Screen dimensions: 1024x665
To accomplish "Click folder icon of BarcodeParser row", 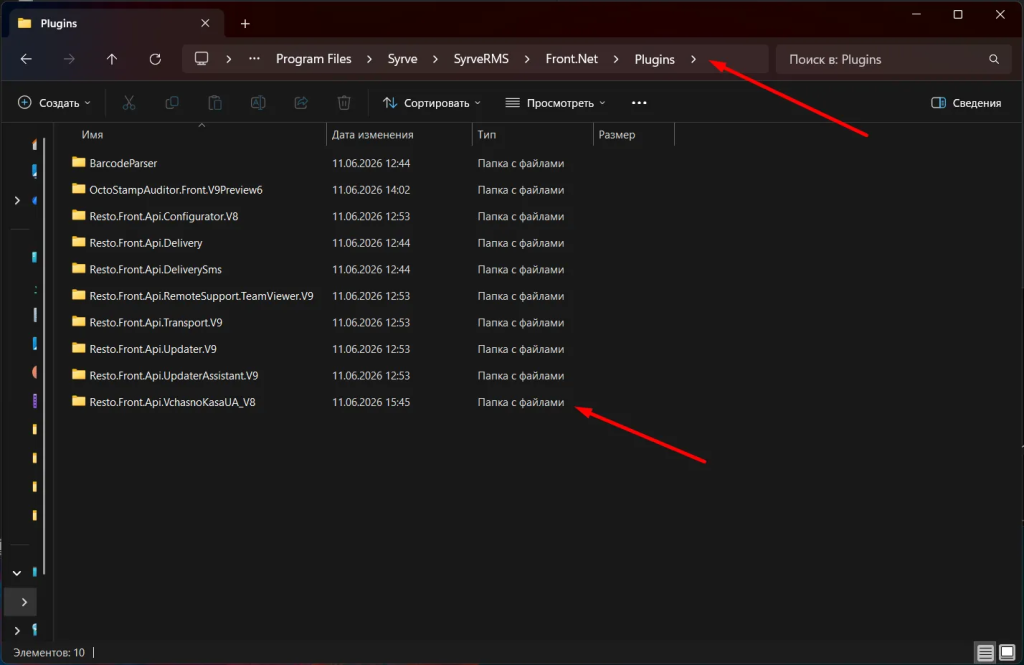I will (x=78, y=162).
